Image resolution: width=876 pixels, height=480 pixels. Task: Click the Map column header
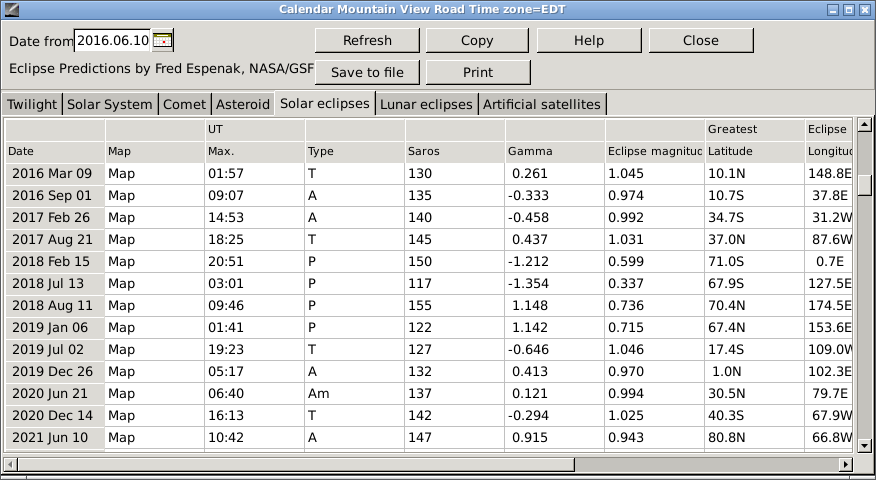pyautogui.click(x=155, y=151)
